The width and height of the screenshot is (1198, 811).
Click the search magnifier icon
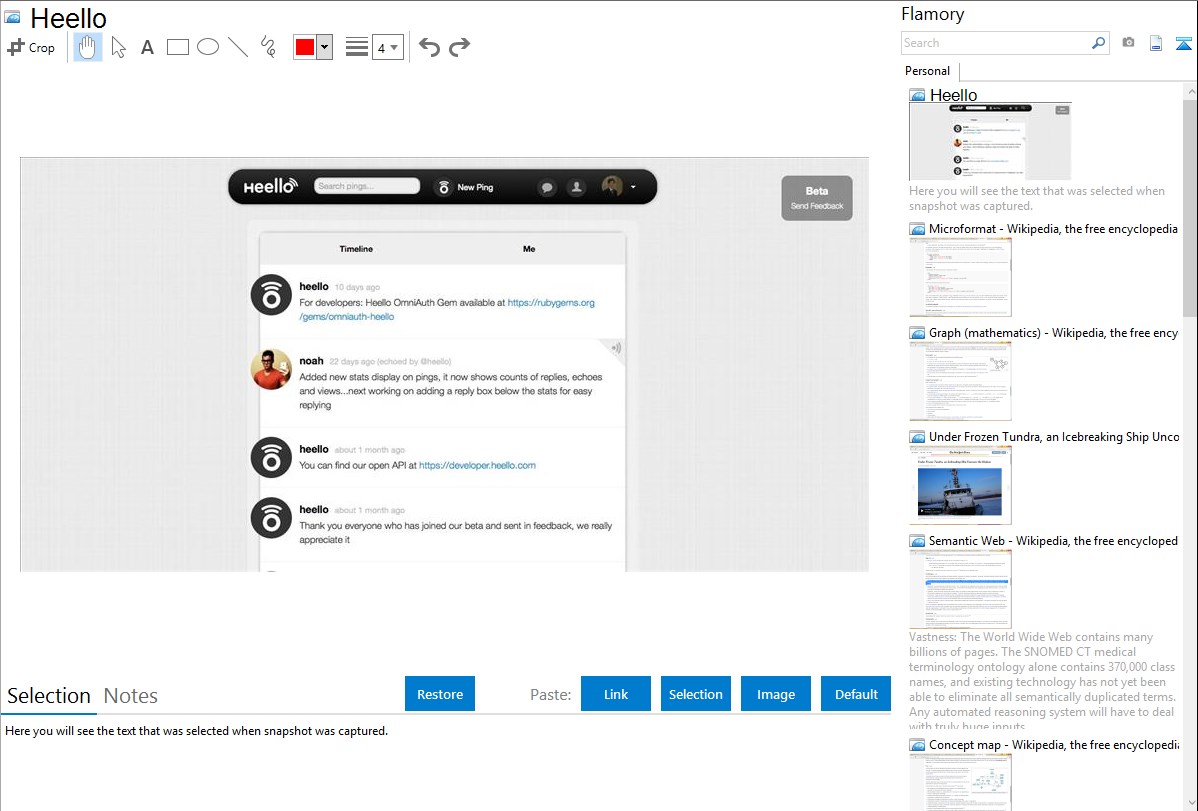point(1099,43)
